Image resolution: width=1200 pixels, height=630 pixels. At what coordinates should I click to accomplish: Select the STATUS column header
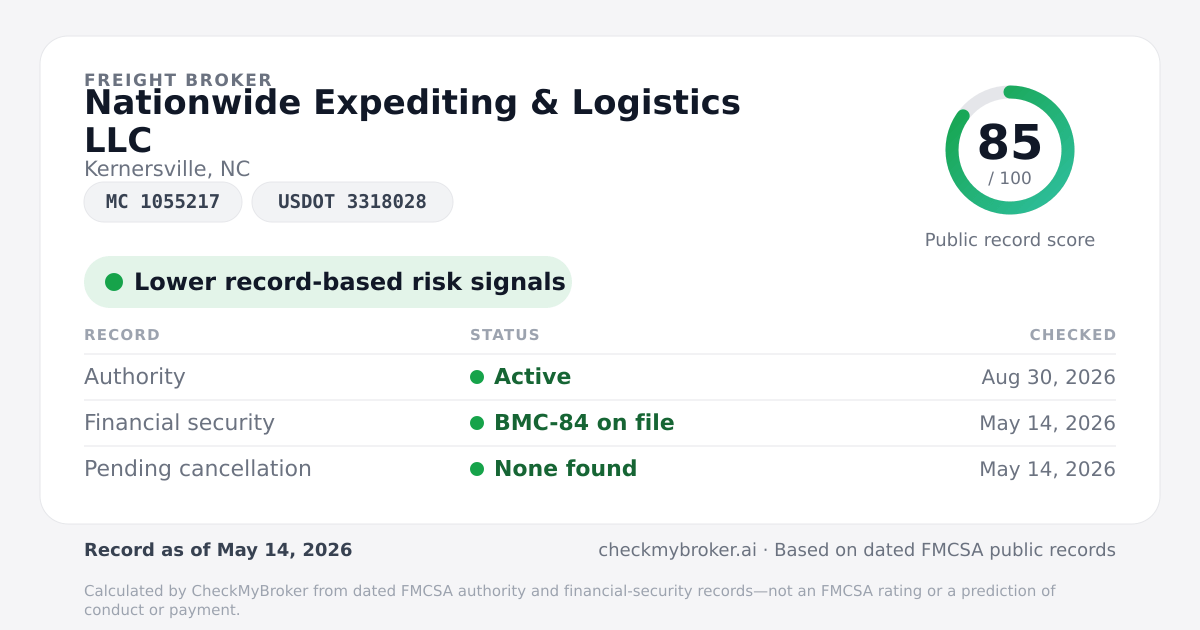(505, 335)
